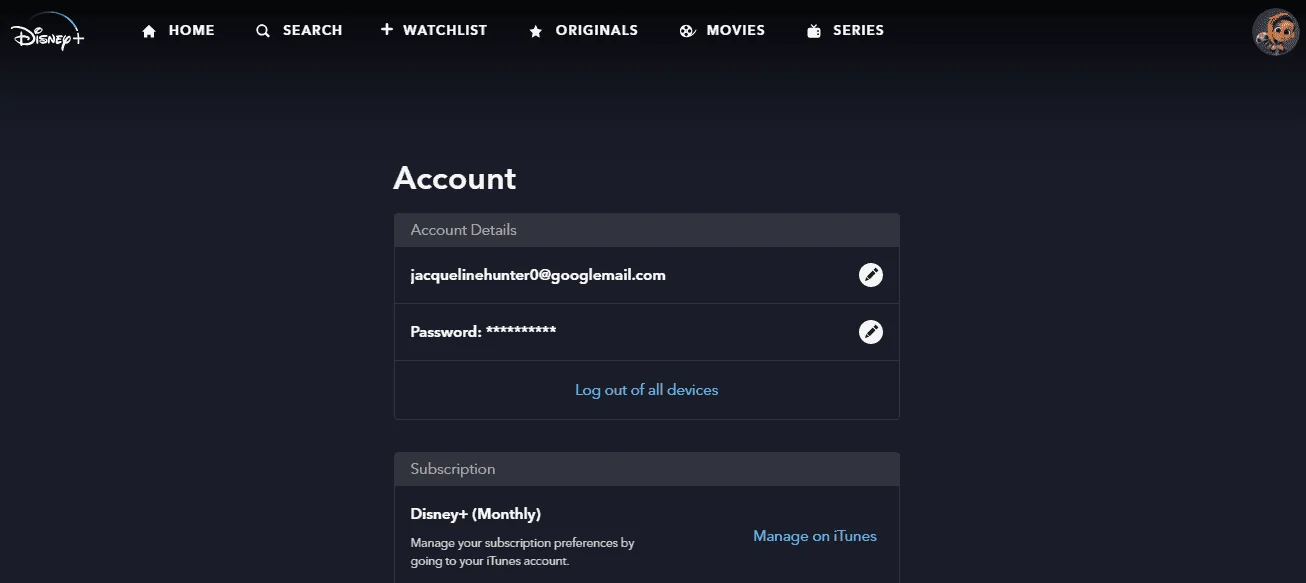The height and width of the screenshot is (583, 1306).
Task: Click the Originals star icon
Action: (536, 31)
